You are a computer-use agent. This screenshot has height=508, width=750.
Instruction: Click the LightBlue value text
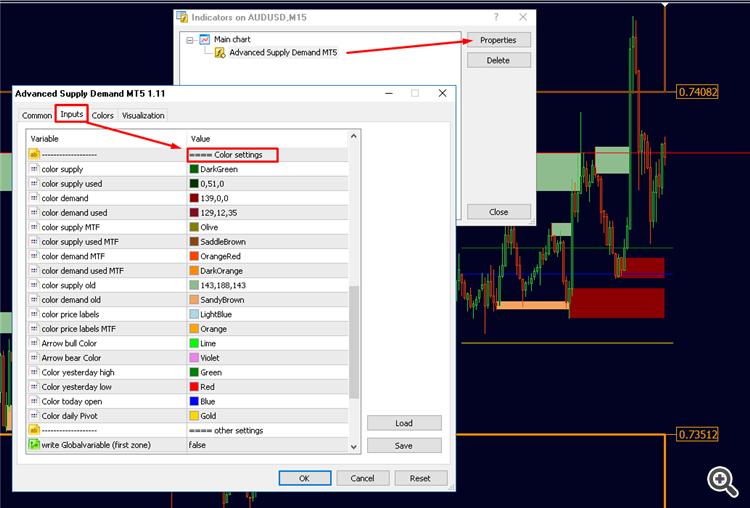(216, 314)
